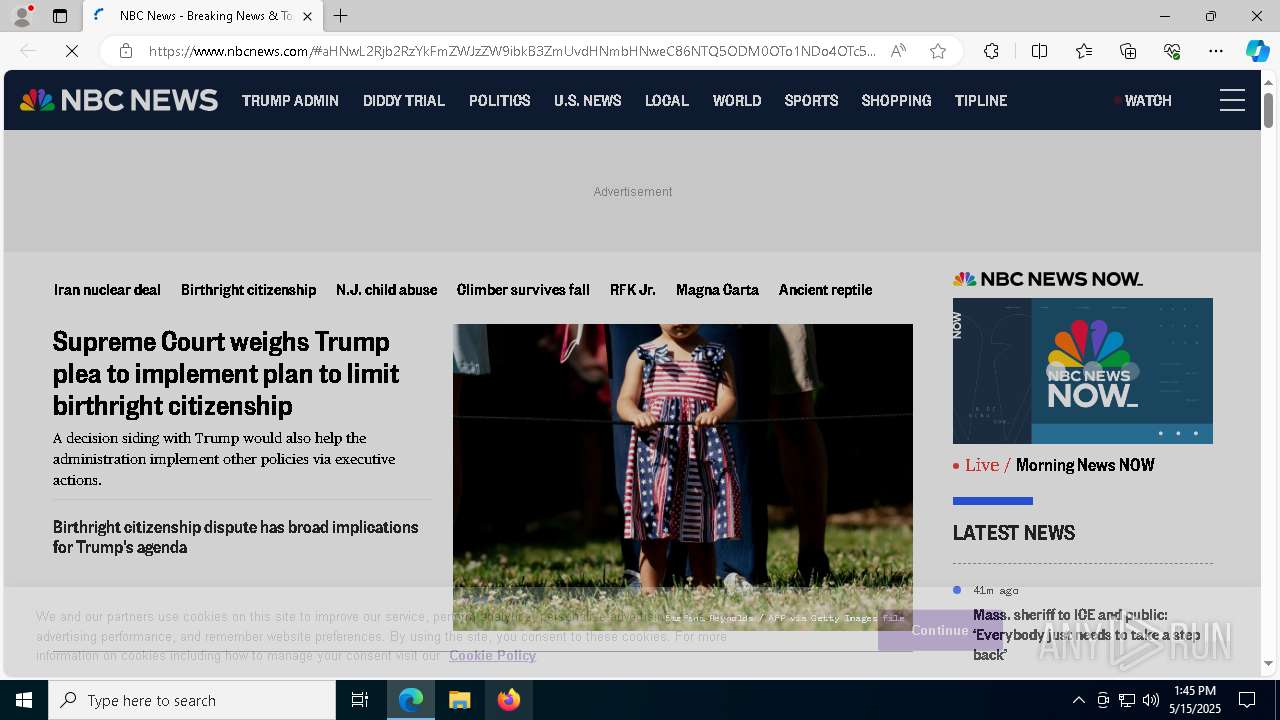
Task: Stop loading the page
Action: [72, 51]
